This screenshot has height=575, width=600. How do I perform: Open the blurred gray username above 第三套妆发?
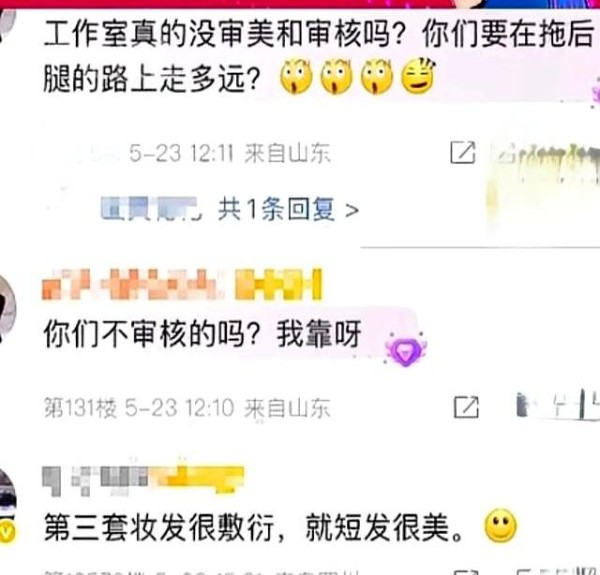[x=143, y=481]
